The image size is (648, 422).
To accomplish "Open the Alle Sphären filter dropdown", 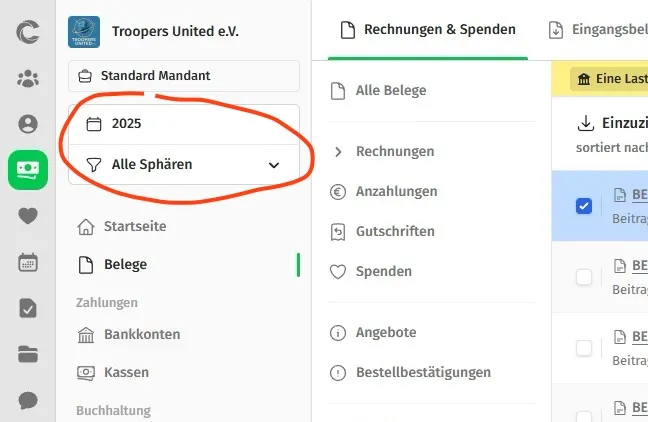I will [184, 164].
